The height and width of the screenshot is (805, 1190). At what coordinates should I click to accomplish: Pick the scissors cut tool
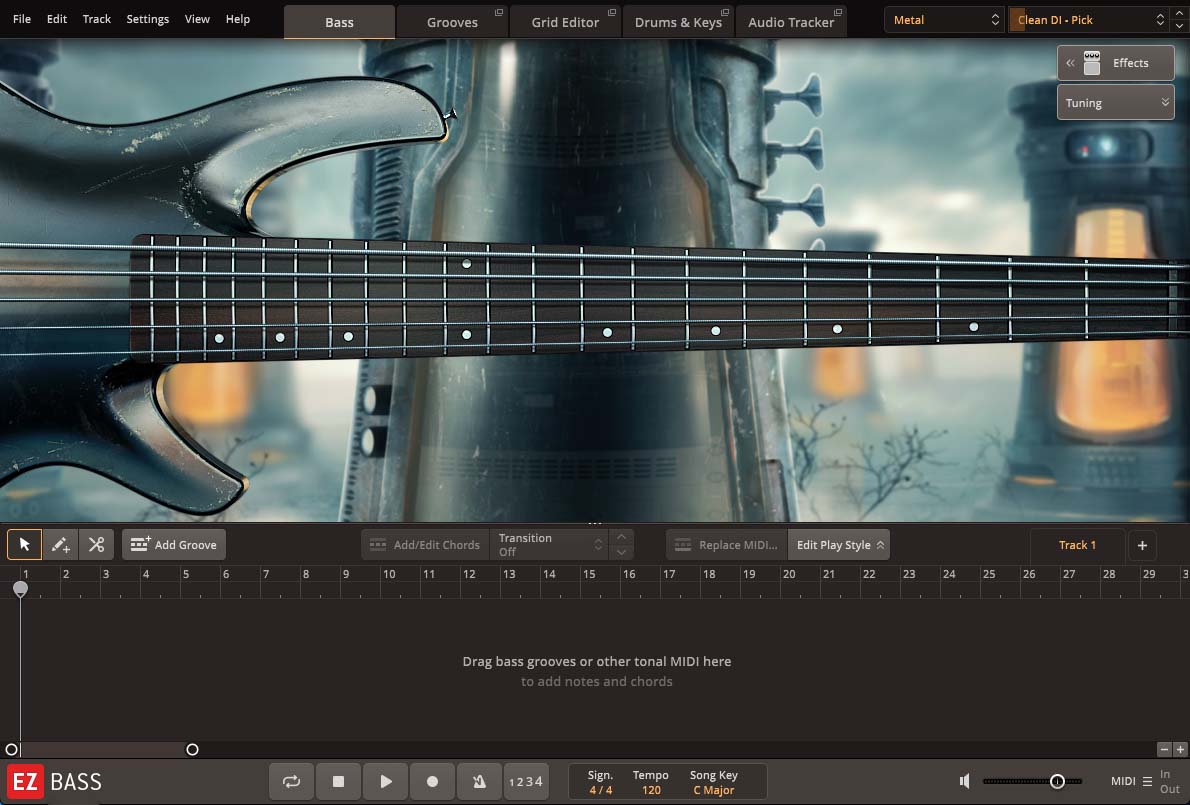click(96, 544)
